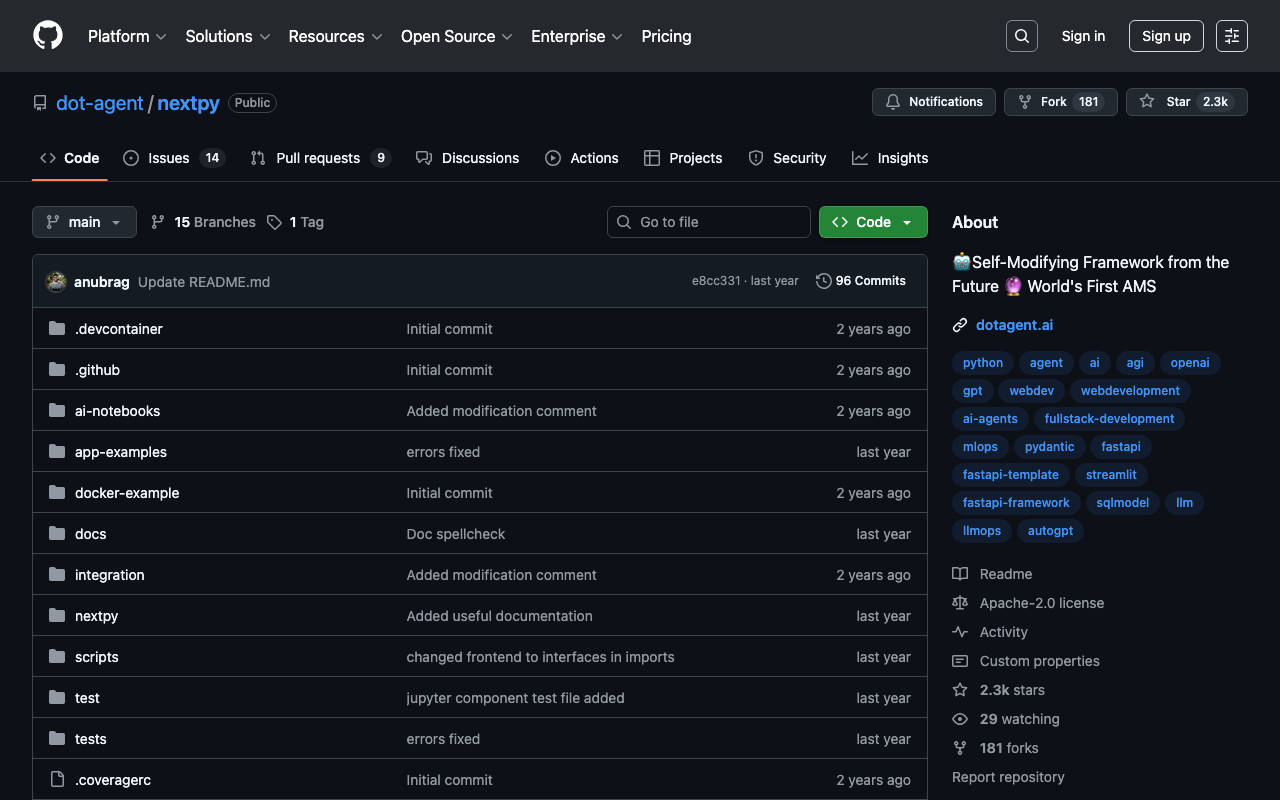Click the anubrag avatar thumbnail
Screen dimensions: 1280x800
(56, 282)
